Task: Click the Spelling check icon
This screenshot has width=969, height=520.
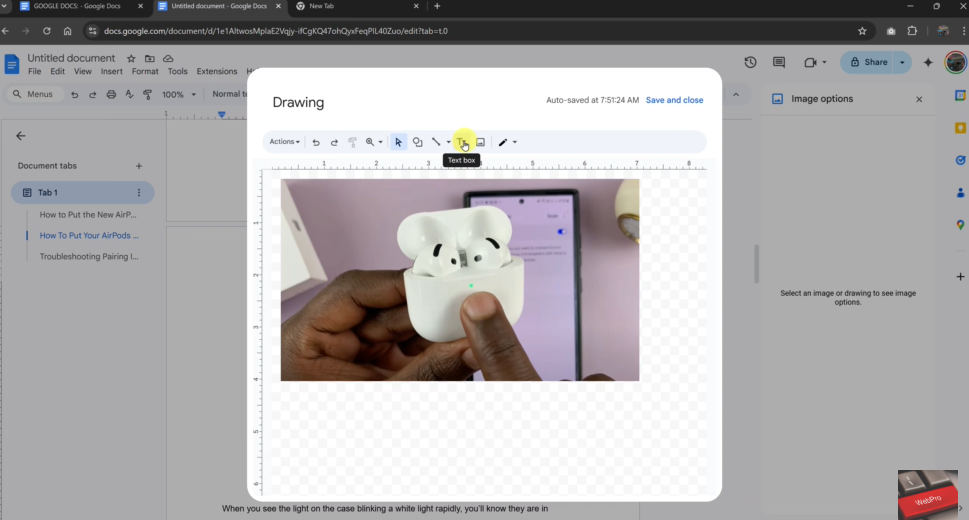Action: coord(129,95)
